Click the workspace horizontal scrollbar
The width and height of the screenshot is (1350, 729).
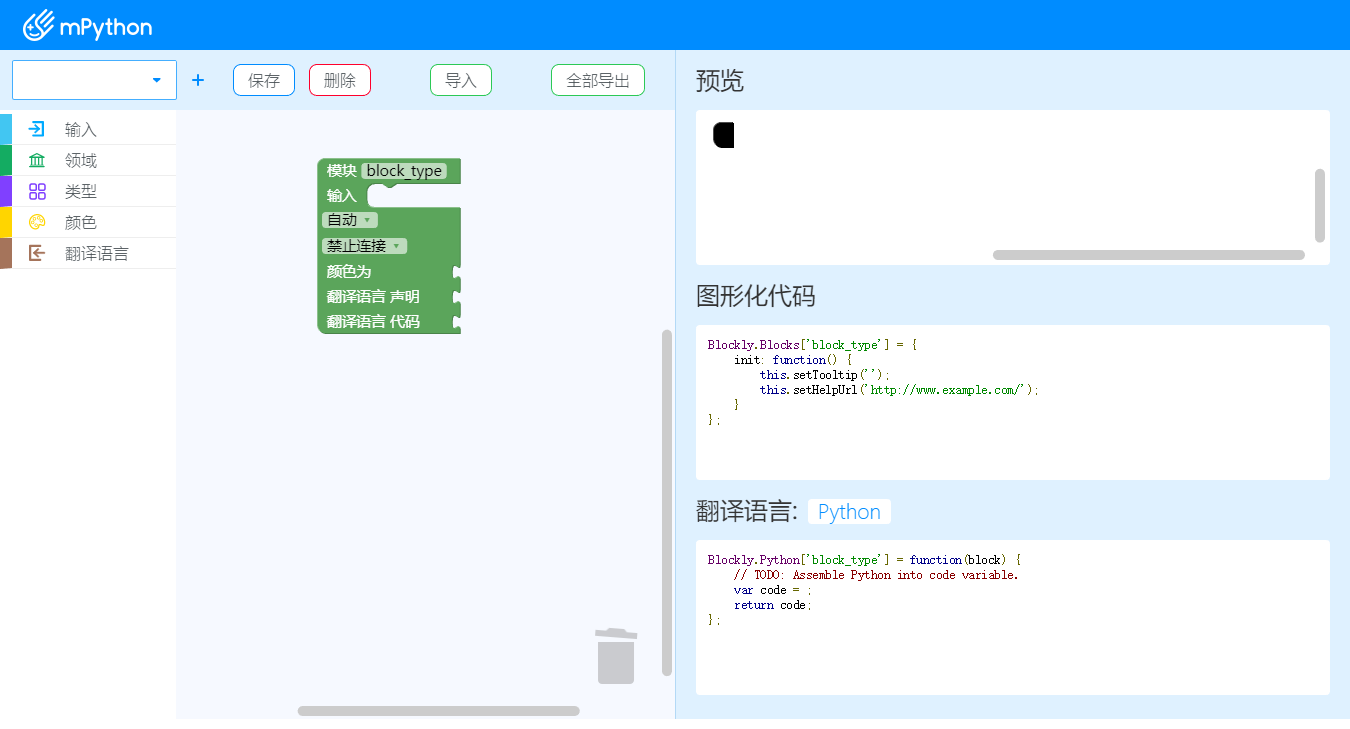coord(438,711)
